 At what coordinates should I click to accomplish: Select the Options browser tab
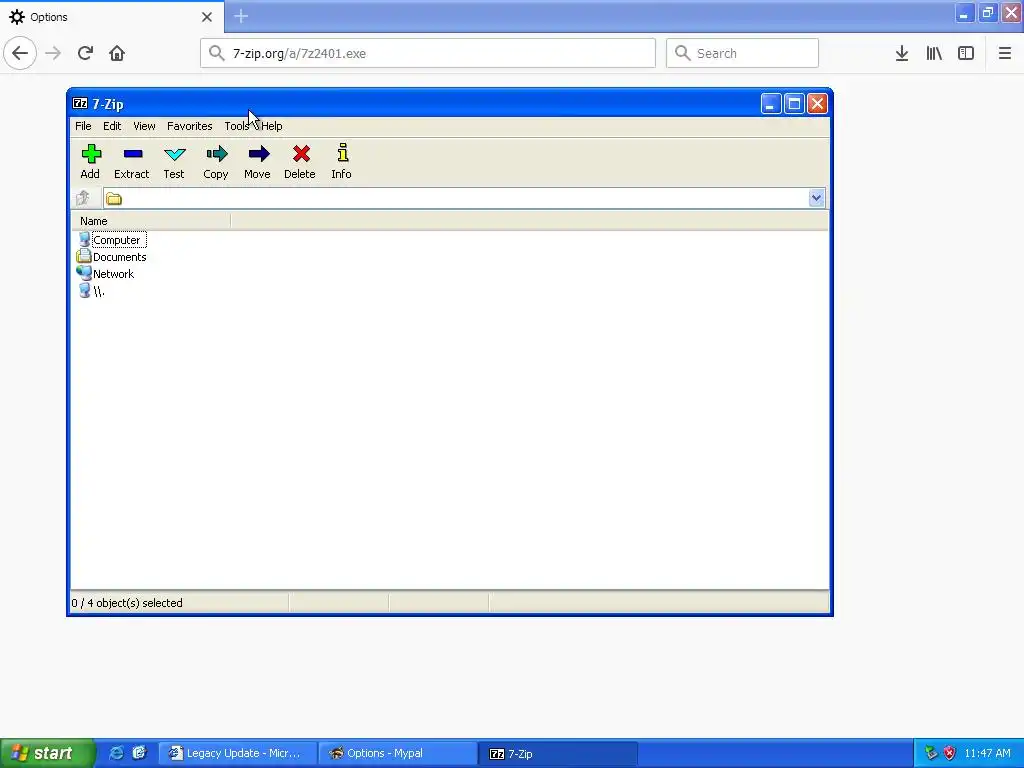click(112, 17)
